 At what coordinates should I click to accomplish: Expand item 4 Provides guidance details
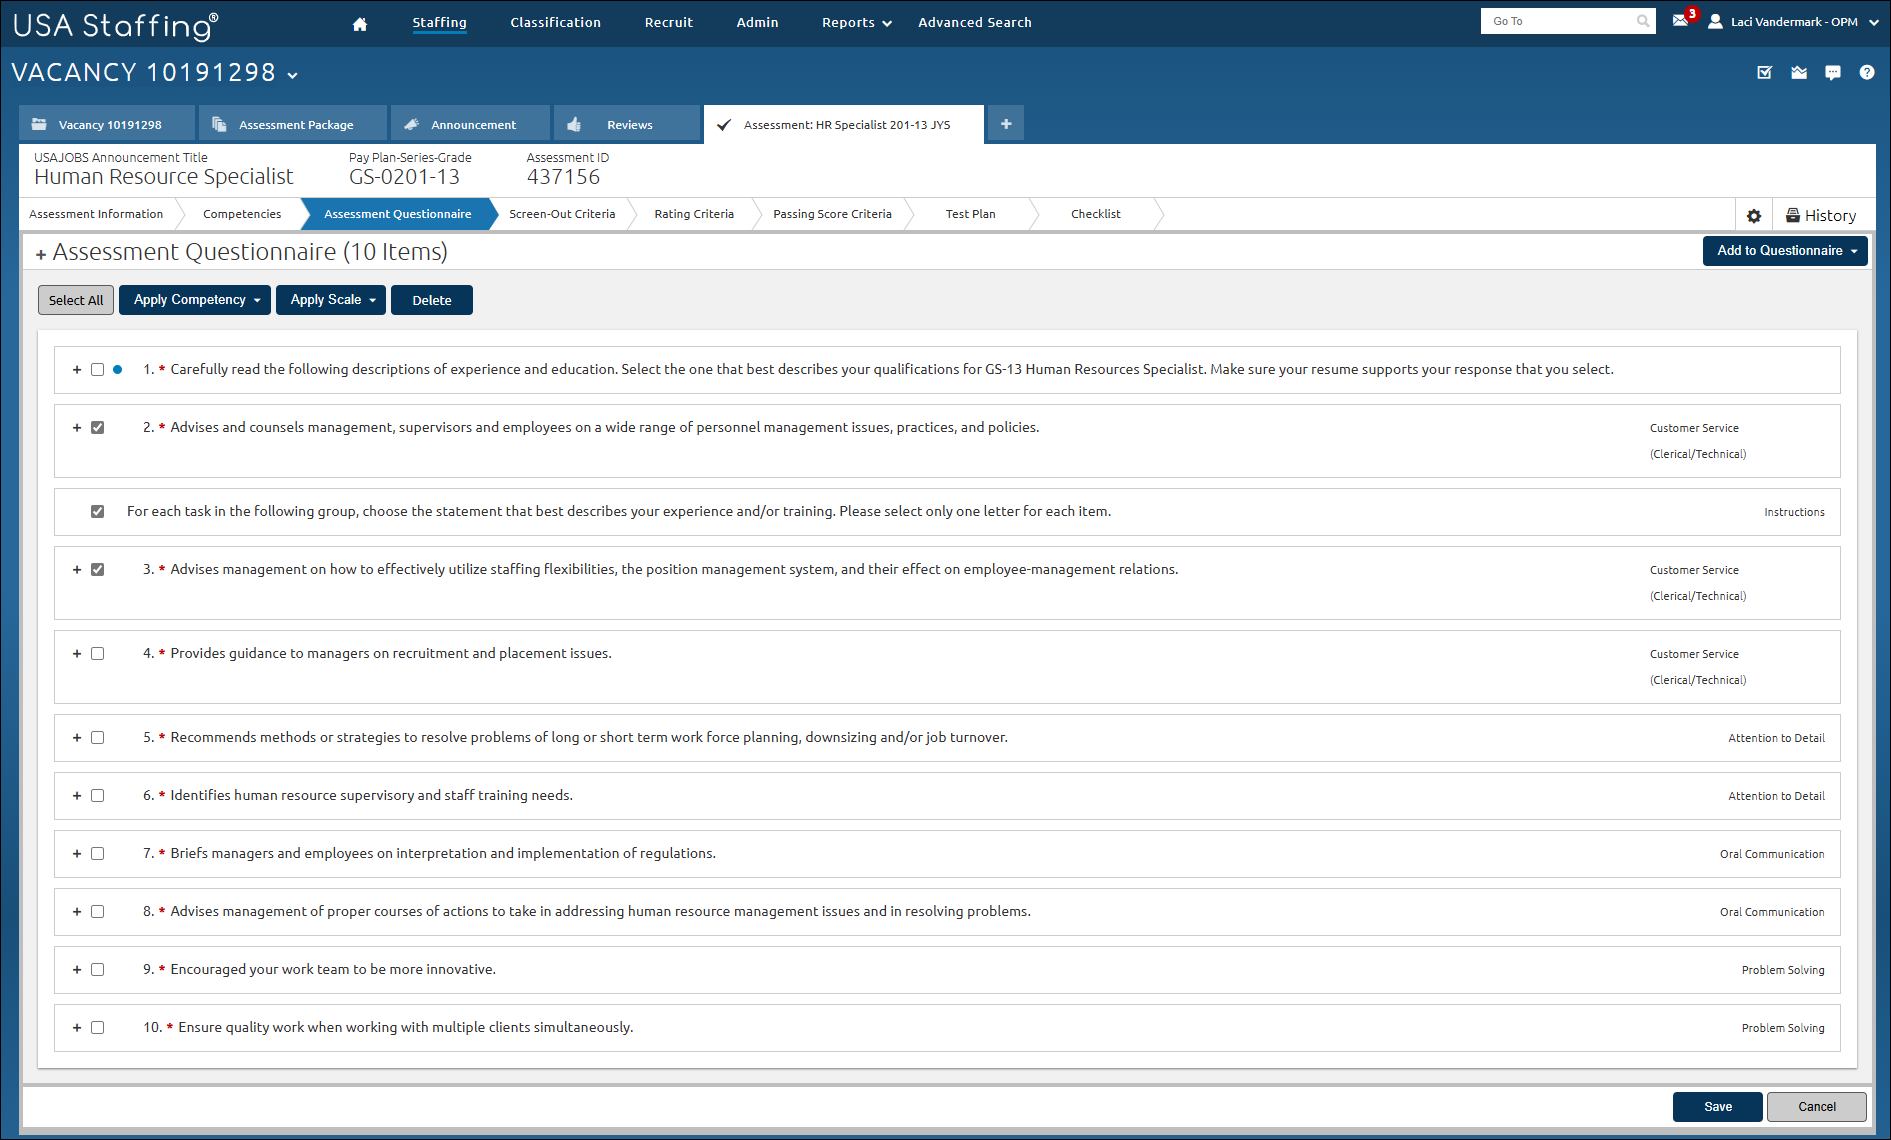pyautogui.click(x=77, y=654)
